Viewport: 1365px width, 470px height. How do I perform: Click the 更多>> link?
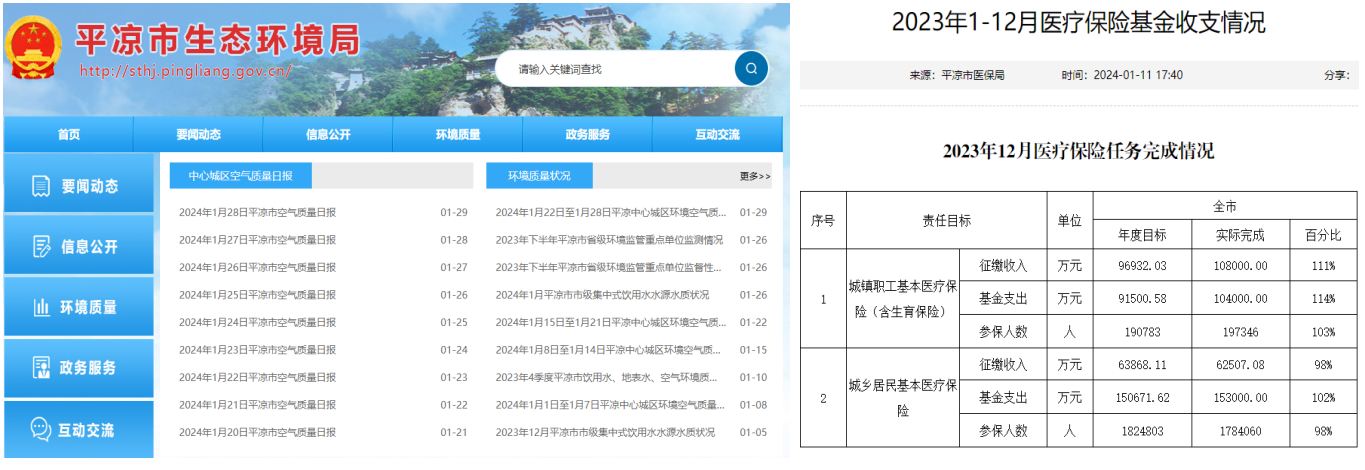[x=755, y=176]
